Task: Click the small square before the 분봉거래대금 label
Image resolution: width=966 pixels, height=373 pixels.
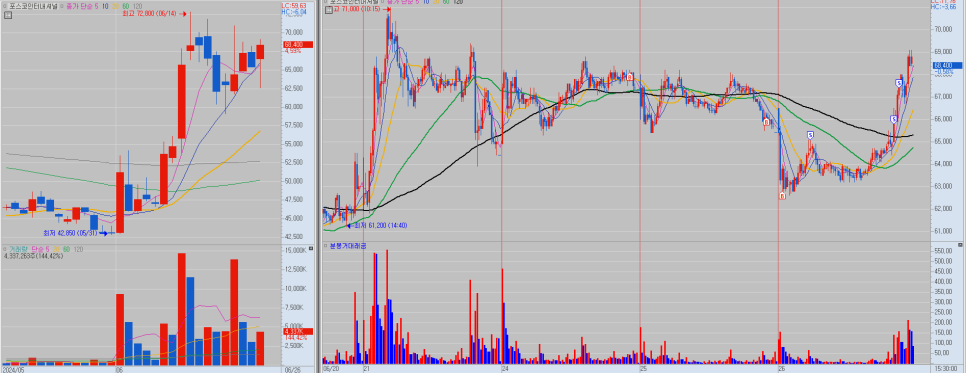Action: (326, 245)
